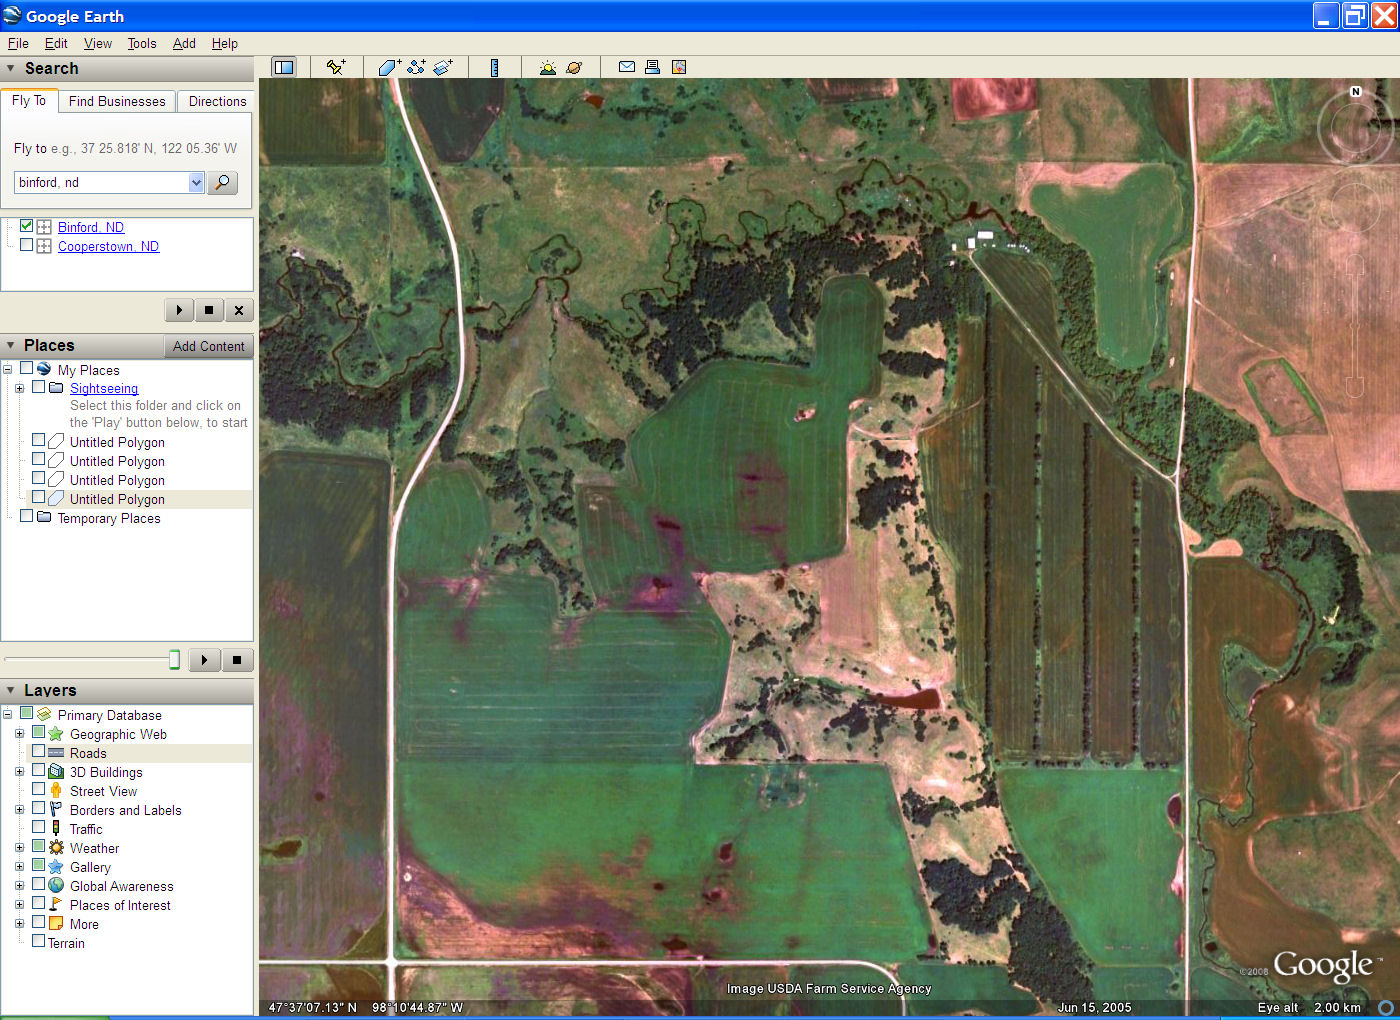This screenshot has width=1400, height=1020.
Task: Expand the 3D Buildings layer node
Action: (x=19, y=772)
